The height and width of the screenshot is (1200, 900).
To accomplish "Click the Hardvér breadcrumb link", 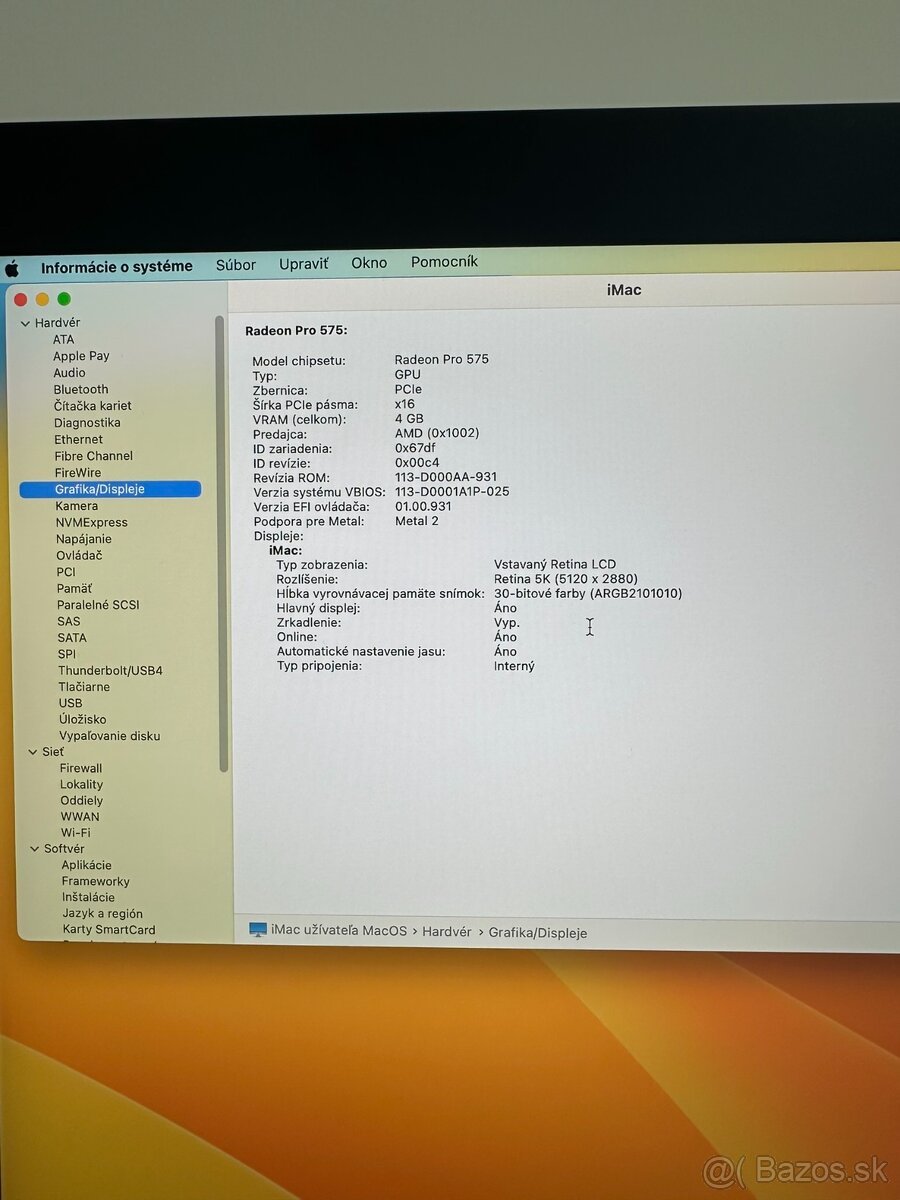I will click(x=447, y=931).
